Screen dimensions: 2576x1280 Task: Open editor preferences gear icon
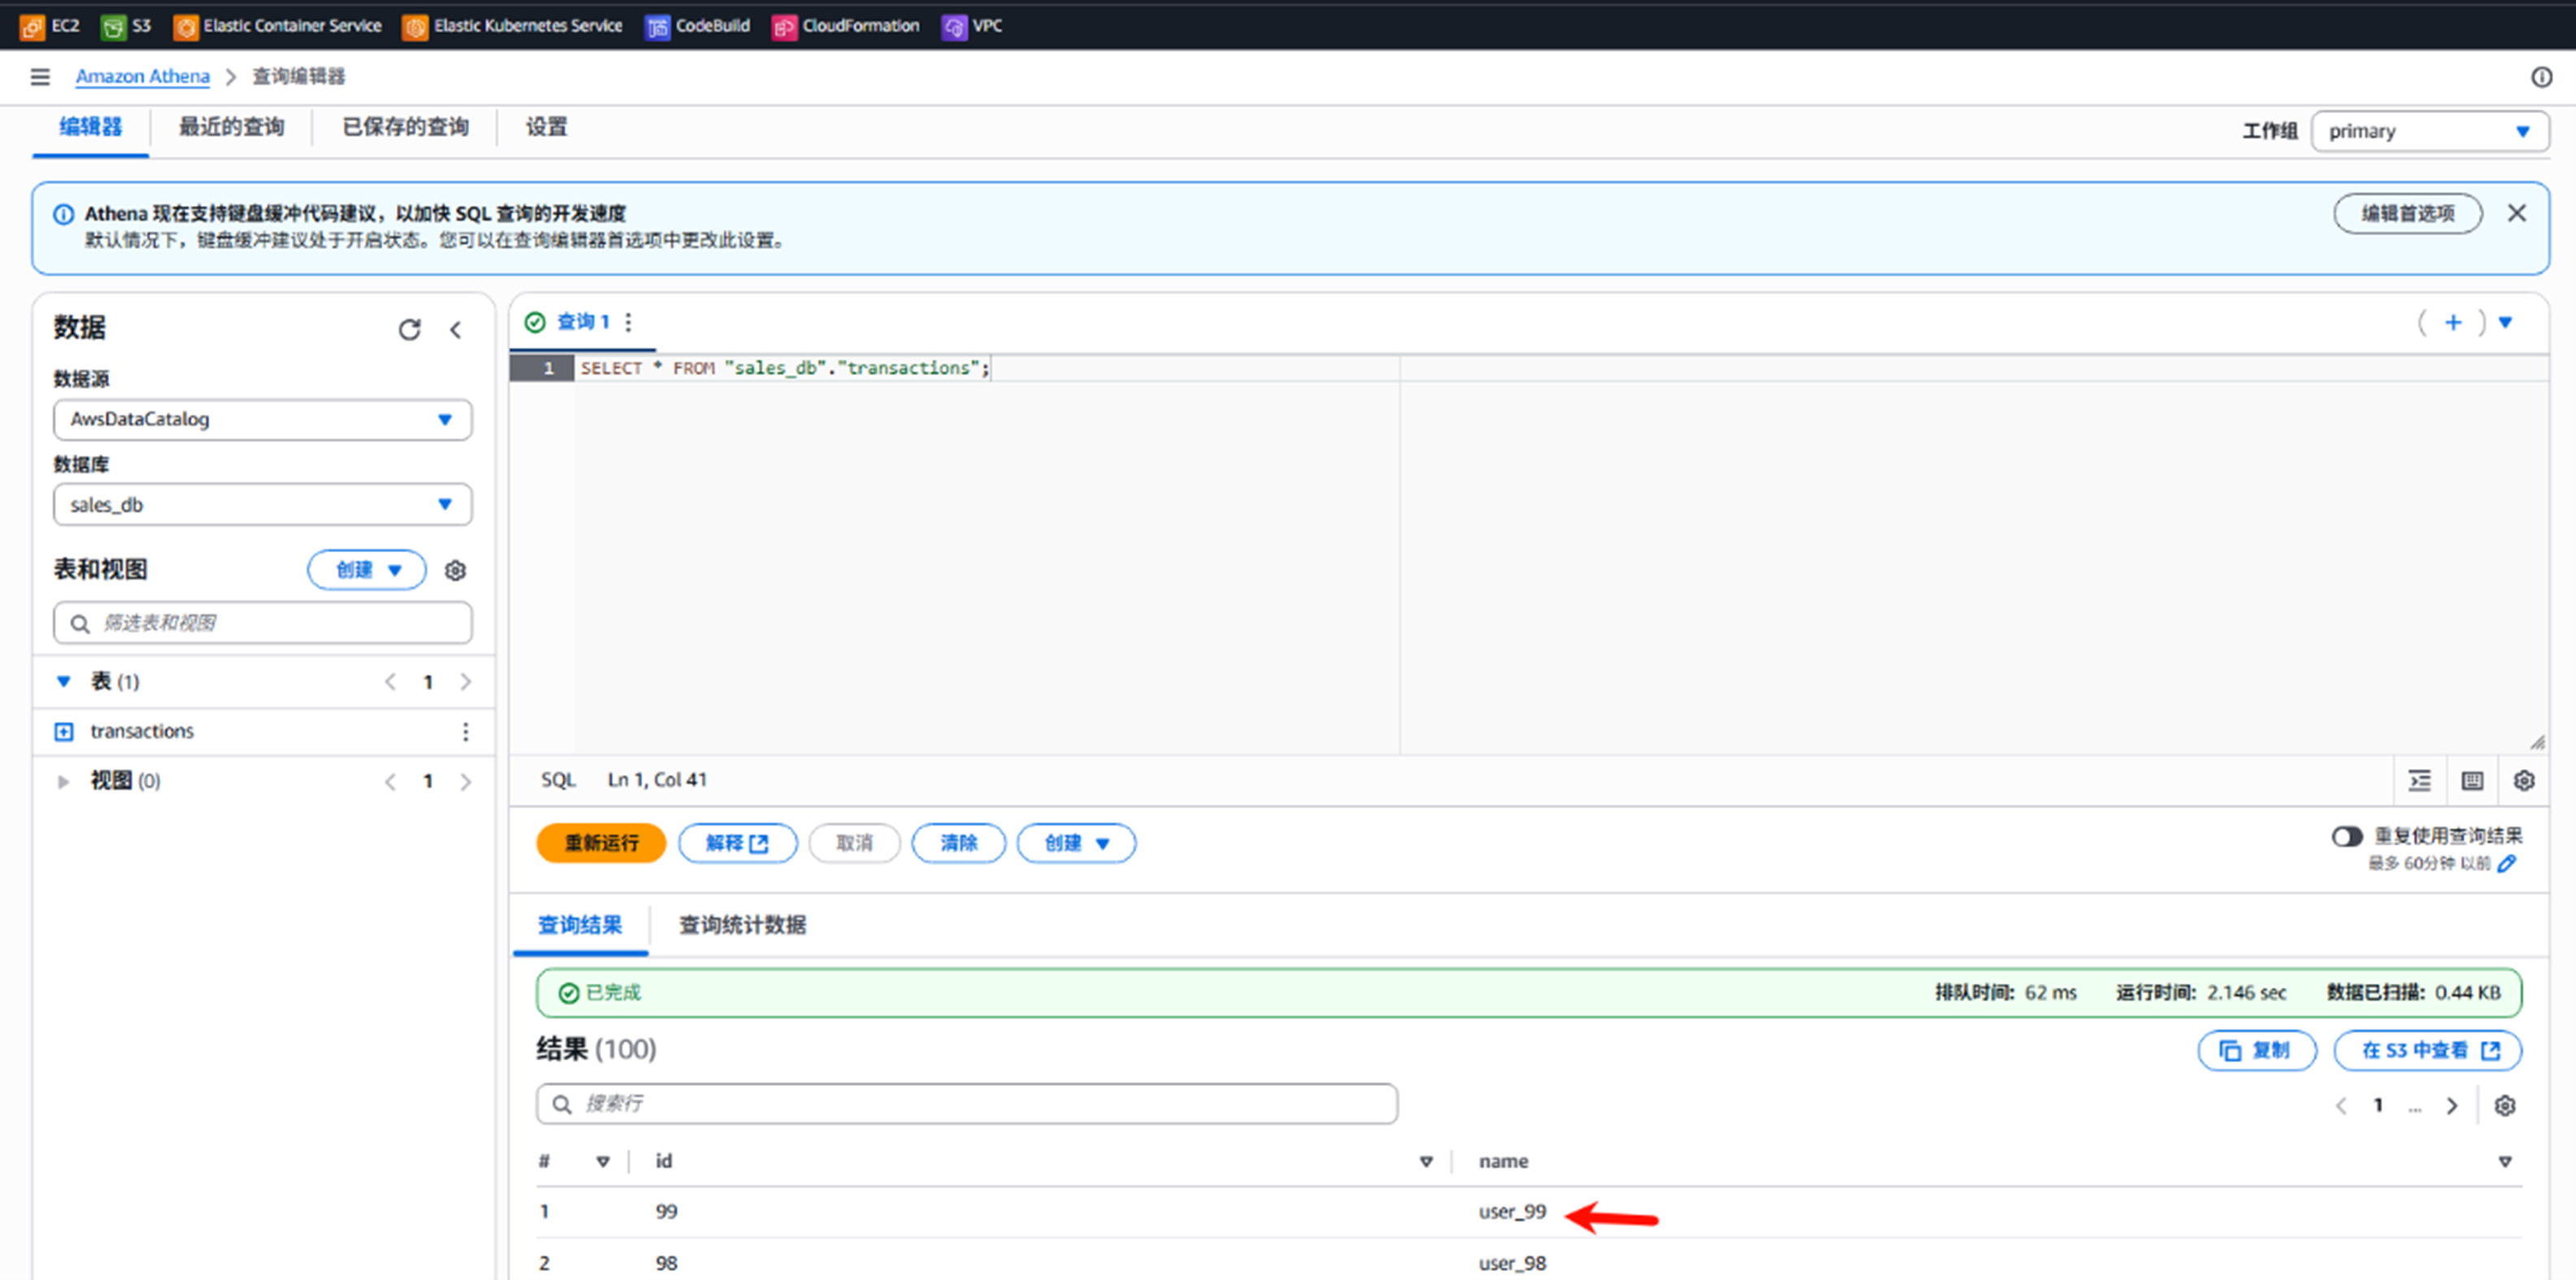point(2524,781)
